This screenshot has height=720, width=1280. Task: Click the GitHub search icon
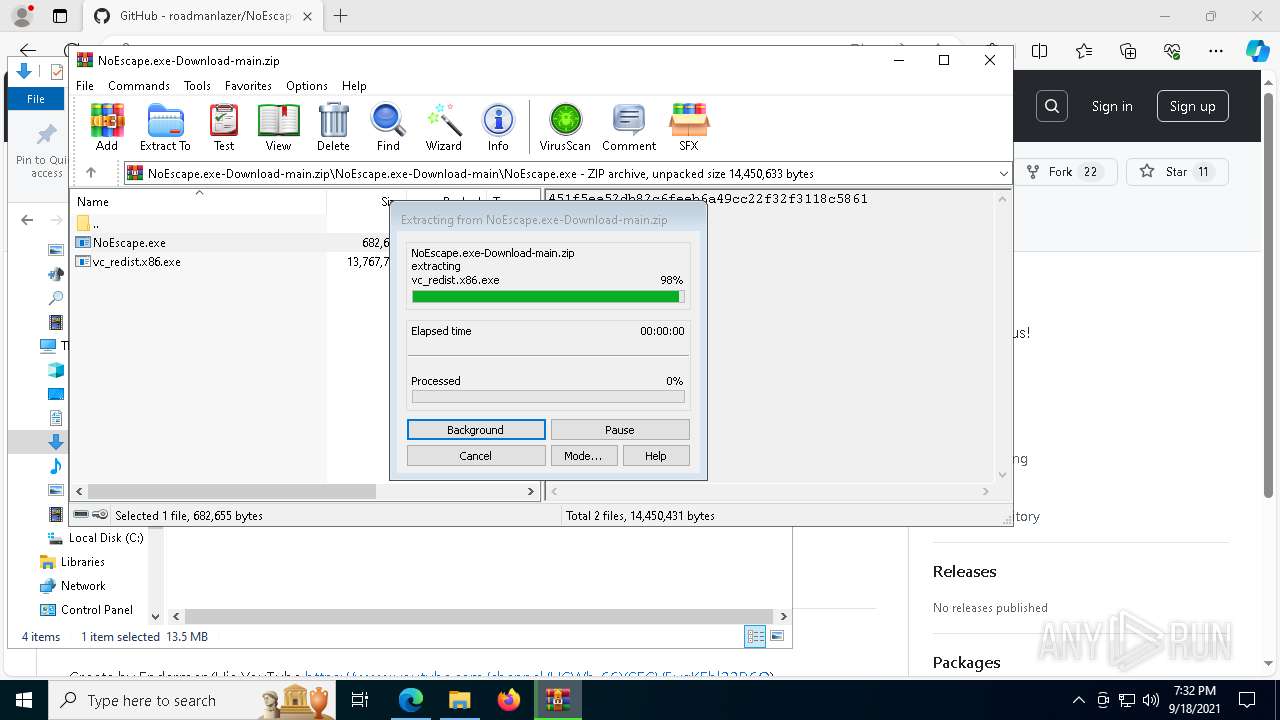(1052, 107)
